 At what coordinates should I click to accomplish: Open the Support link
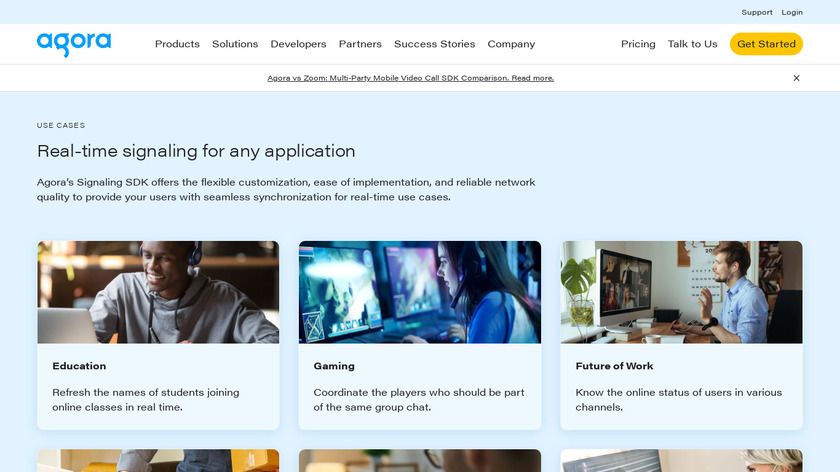(756, 12)
